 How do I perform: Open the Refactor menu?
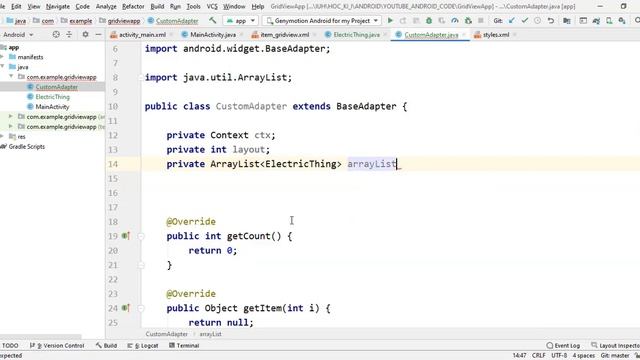pos(133,7)
